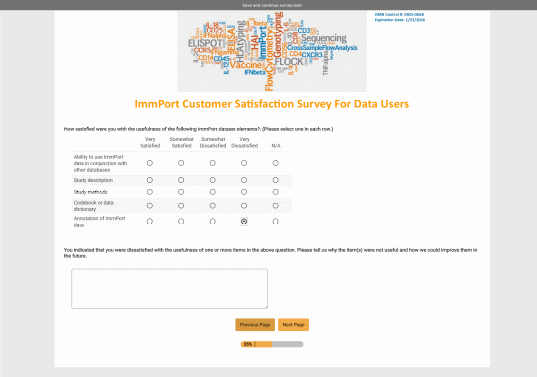Select Somewhat Satisfied for Study methods
The height and width of the screenshot is (377, 537).
click(181, 192)
